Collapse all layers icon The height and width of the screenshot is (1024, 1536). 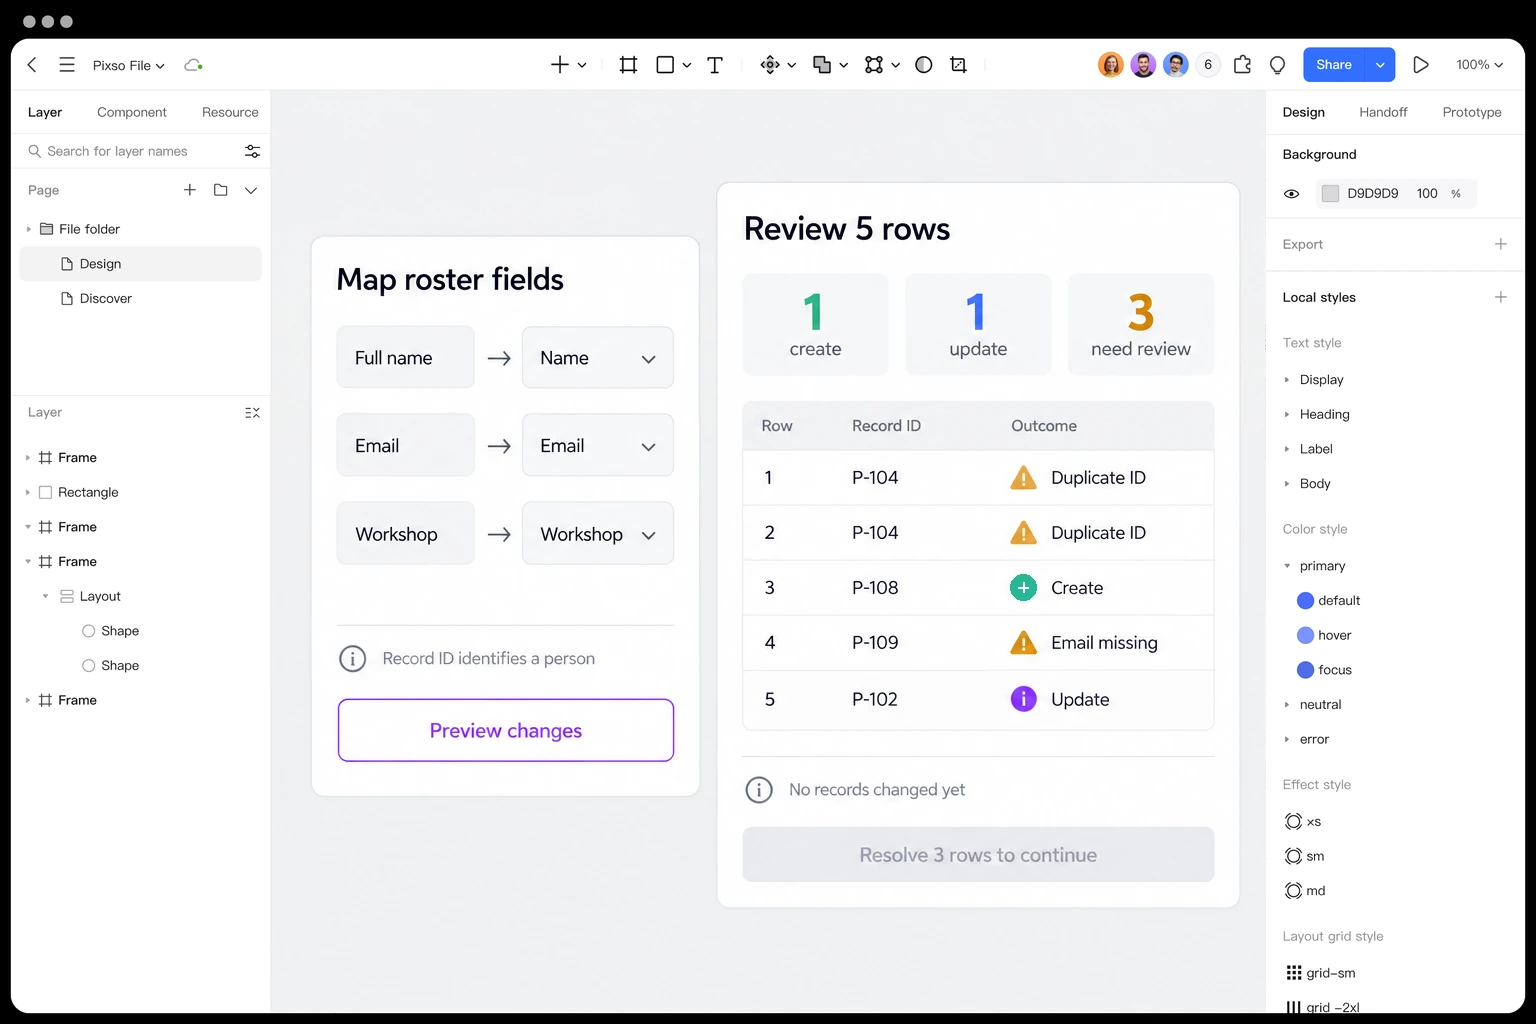[x=252, y=413]
